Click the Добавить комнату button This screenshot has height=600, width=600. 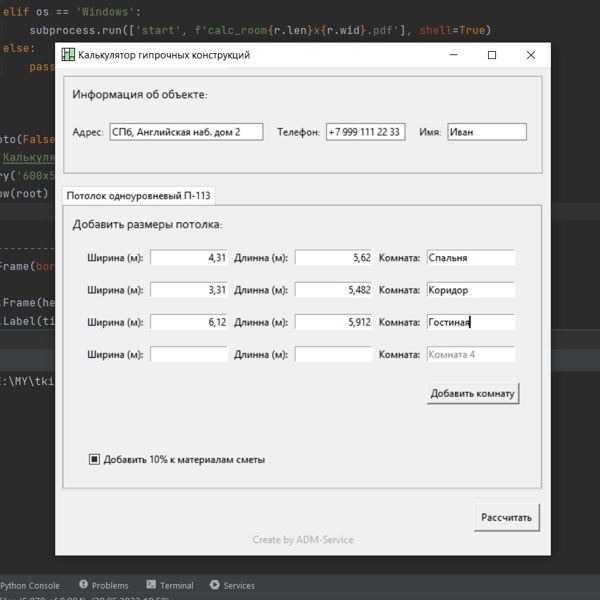pyautogui.click(x=472, y=393)
